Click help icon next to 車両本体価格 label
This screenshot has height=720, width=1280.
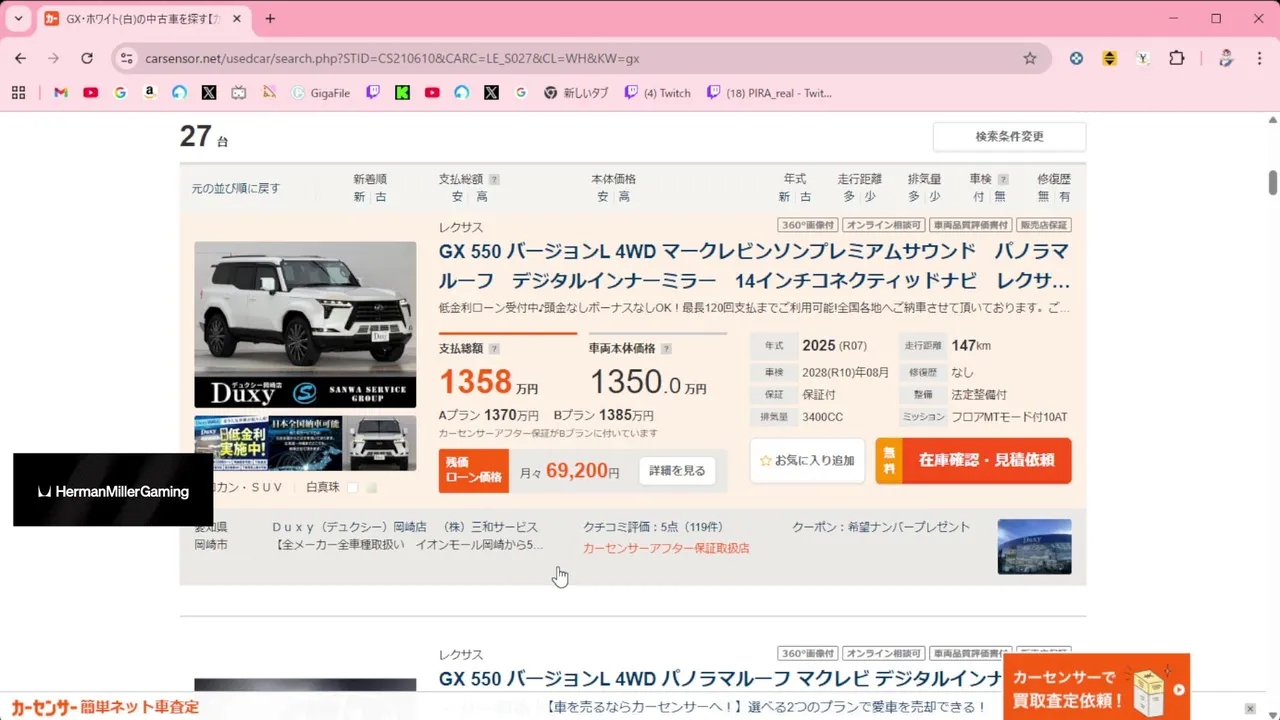coord(666,349)
